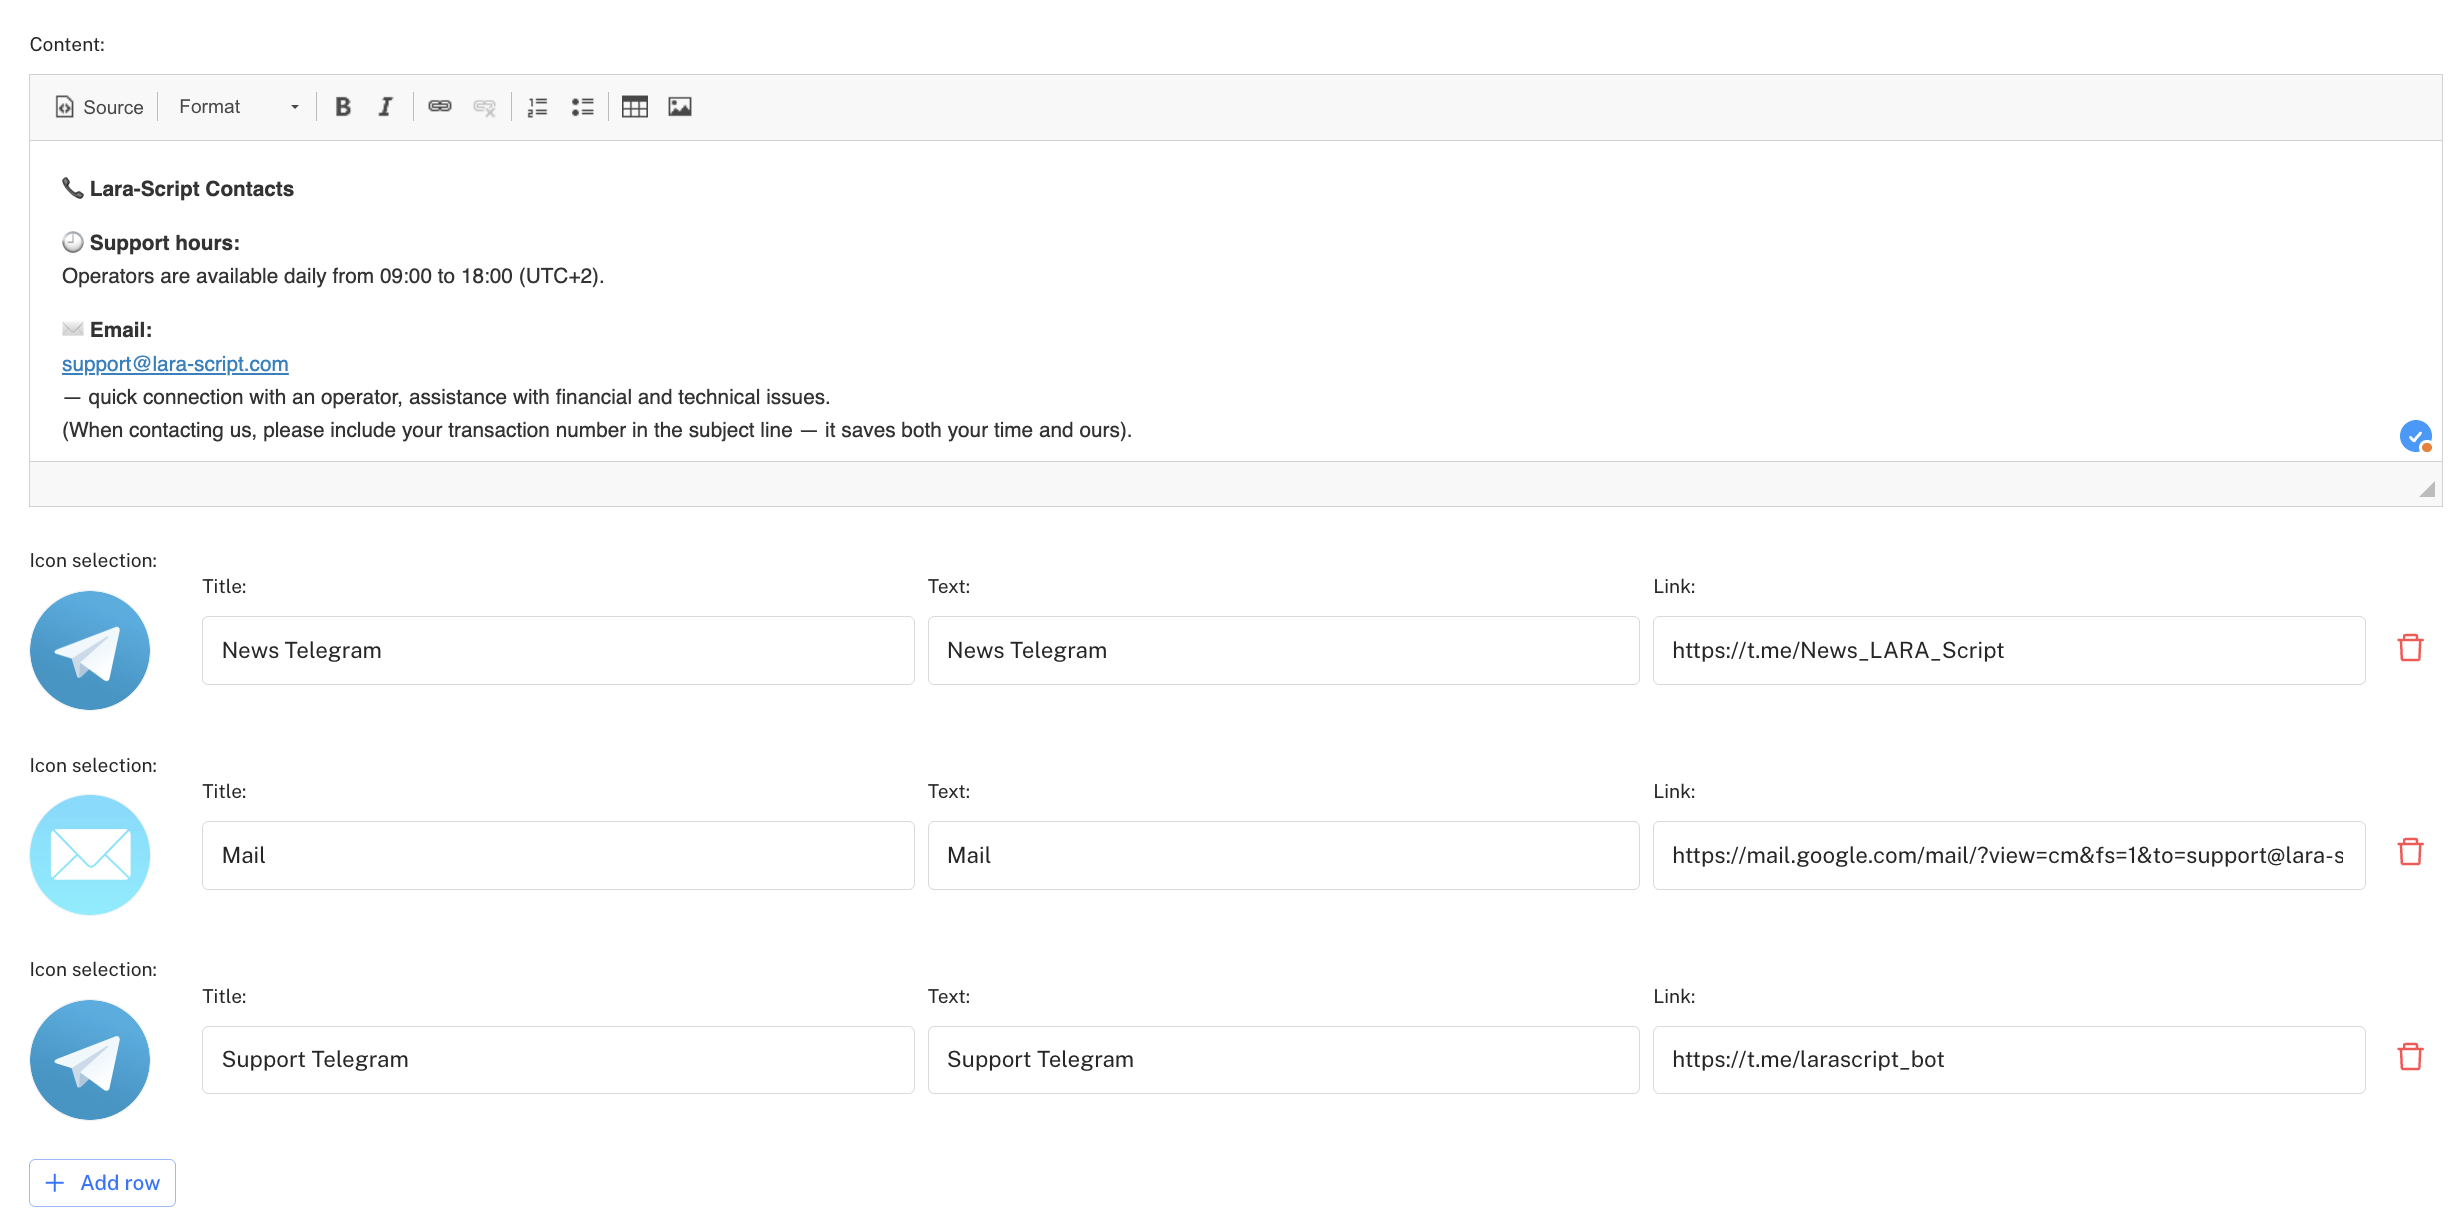The height and width of the screenshot is (1226, 2456).
Task: Toggle bold formatting in editor toolbar
Action: 343,107
